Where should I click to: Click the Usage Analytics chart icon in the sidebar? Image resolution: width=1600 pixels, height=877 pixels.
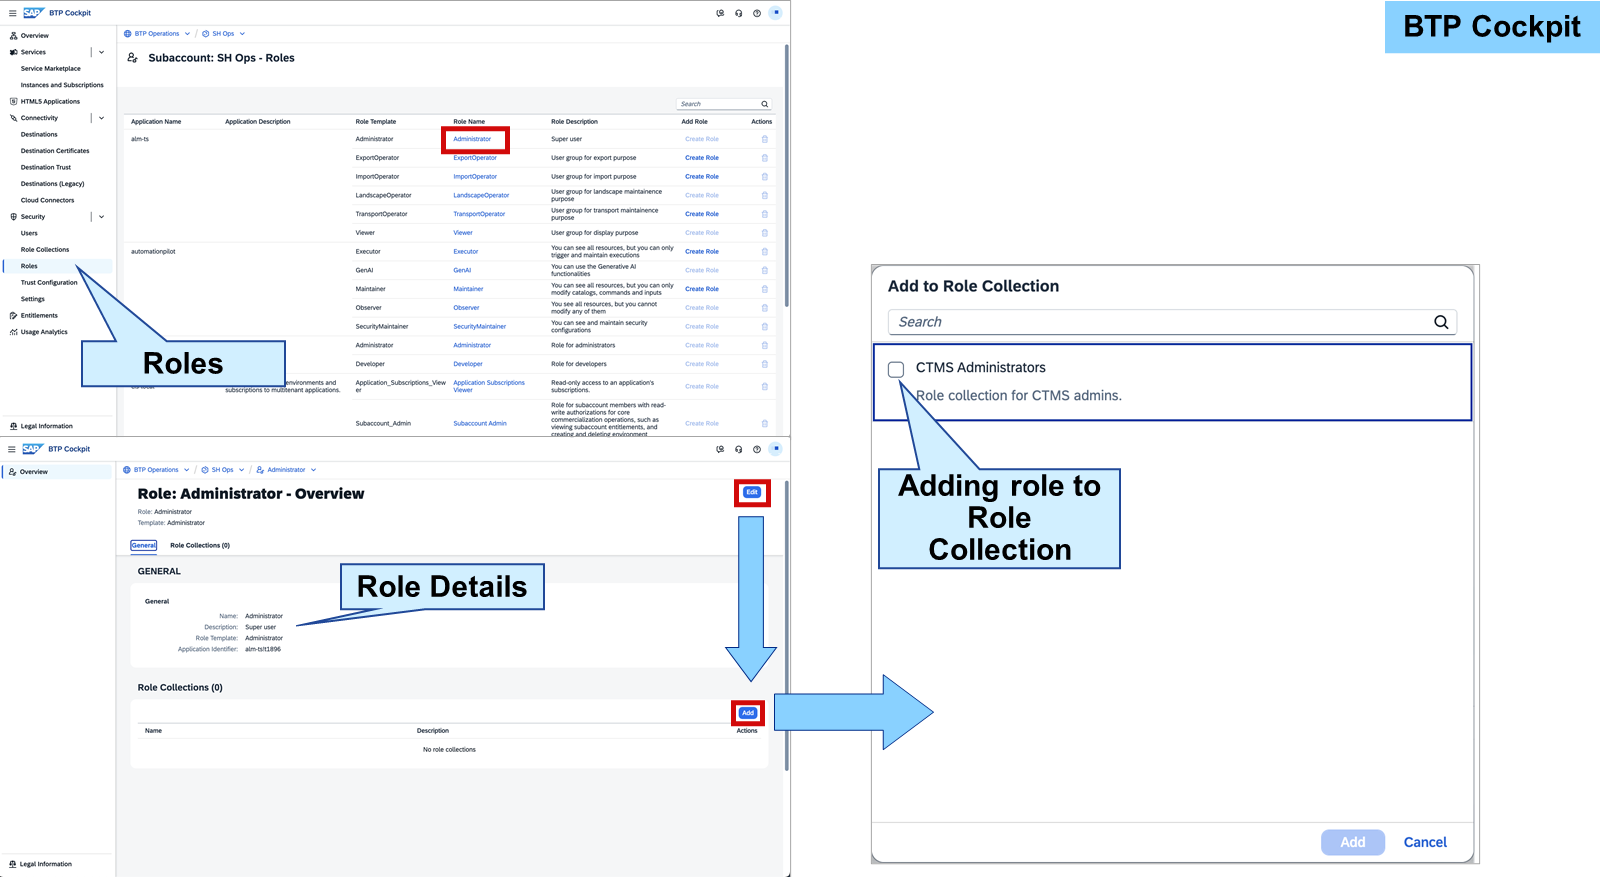point(13,332)
